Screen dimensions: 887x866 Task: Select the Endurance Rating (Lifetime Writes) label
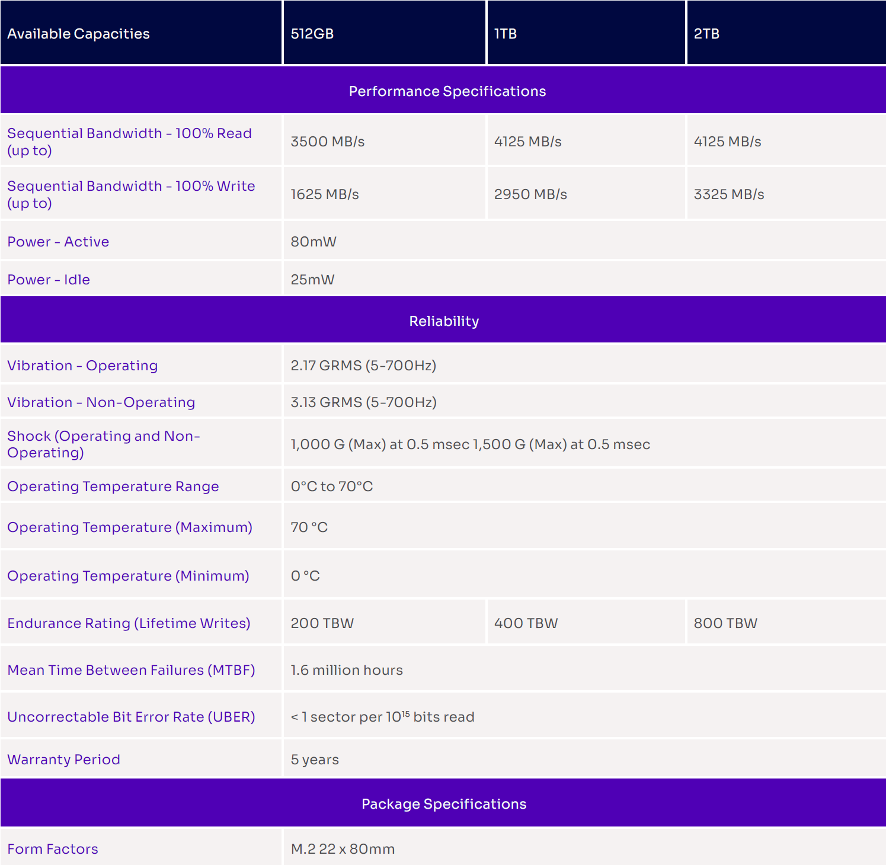pos(128,623)
